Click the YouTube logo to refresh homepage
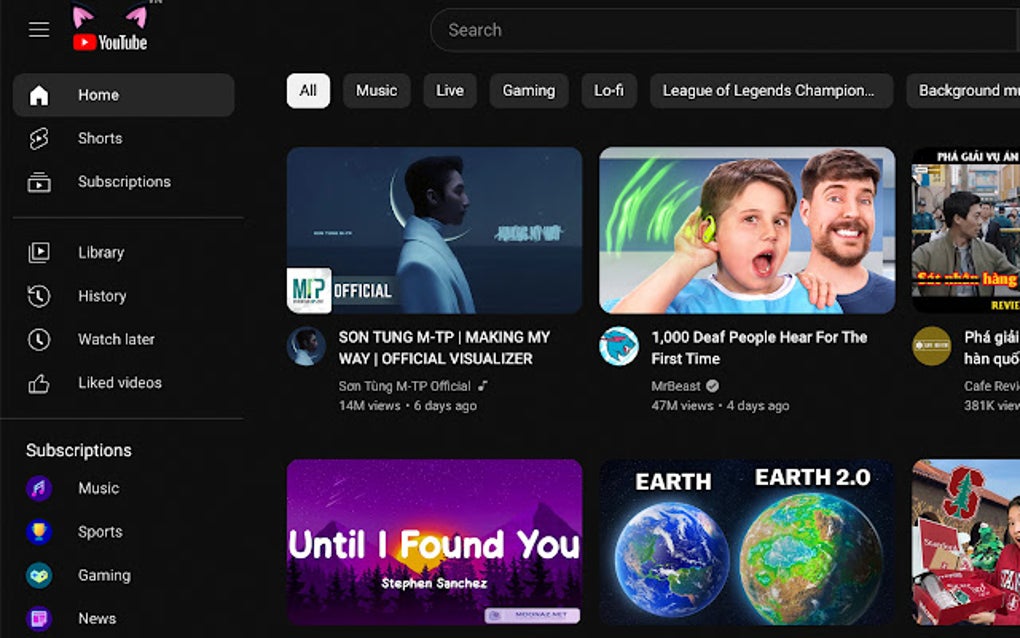Image resolution: width=1020 pixels, height=638 pixels. (x=110, y=42)
